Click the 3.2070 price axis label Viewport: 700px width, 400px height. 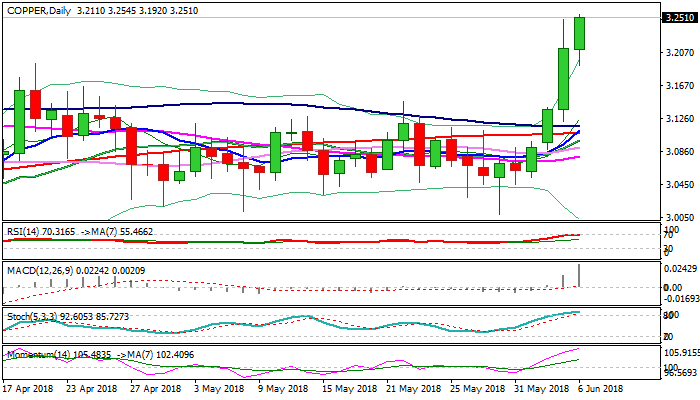(679, 52)
